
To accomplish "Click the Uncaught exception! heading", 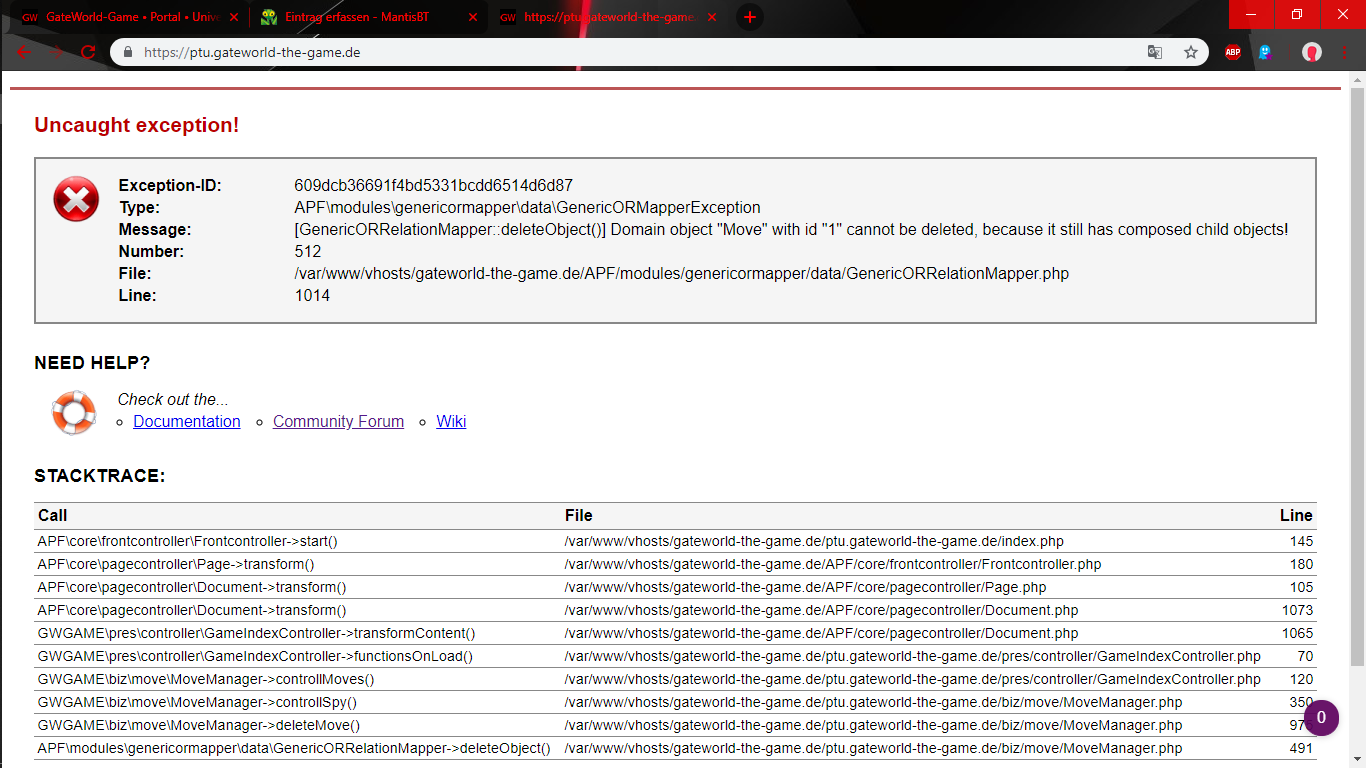I will (137, 125).
